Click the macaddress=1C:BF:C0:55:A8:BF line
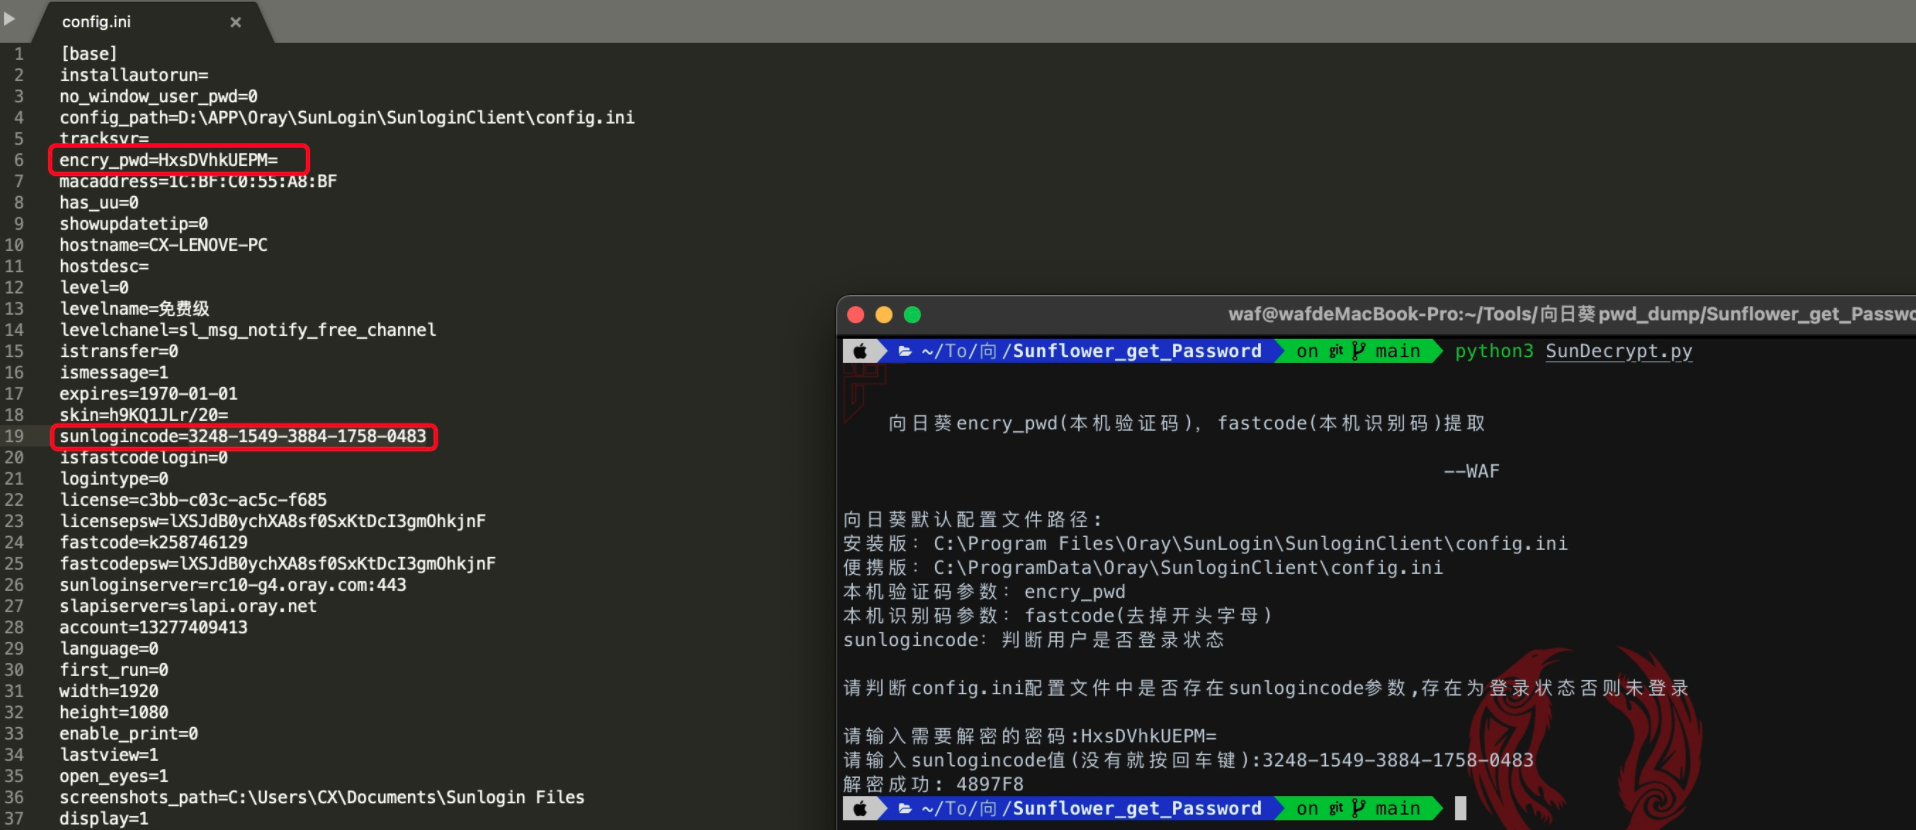Viewport: 1916px width, 830px height. click(x=198, y=181)
